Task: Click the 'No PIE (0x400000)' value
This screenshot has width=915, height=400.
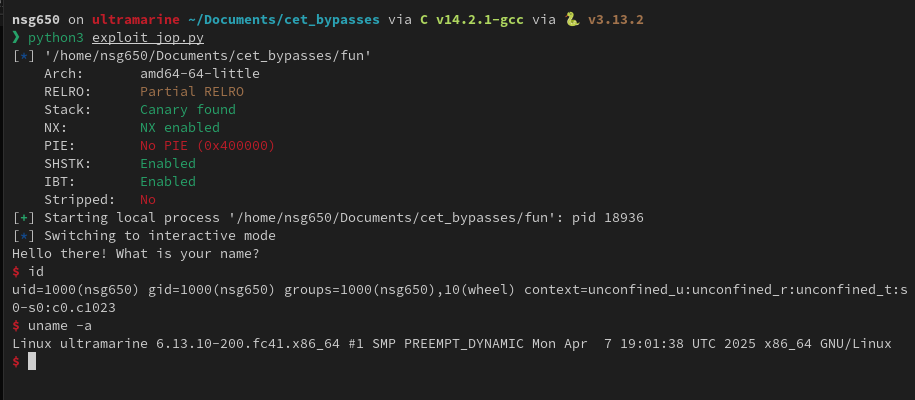Action: (208, 145)
